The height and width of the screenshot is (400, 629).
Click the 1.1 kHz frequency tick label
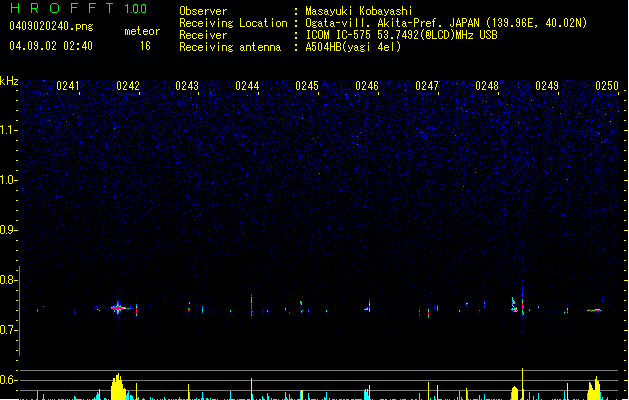click(7, 130)
